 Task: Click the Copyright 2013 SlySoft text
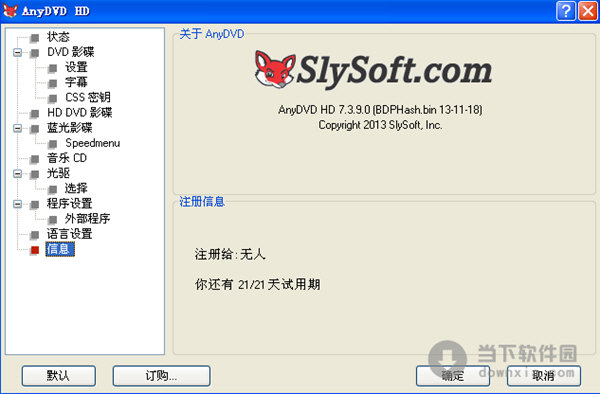380,125
